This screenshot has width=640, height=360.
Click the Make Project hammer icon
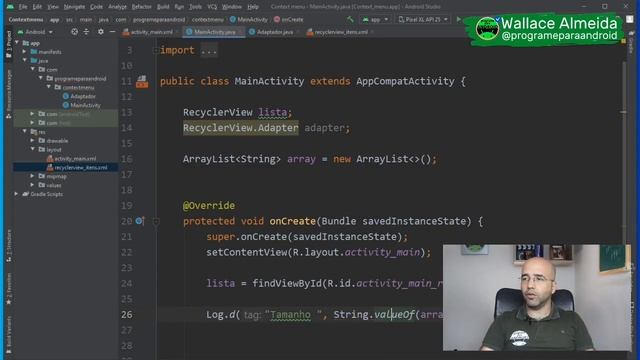(350, 19)
